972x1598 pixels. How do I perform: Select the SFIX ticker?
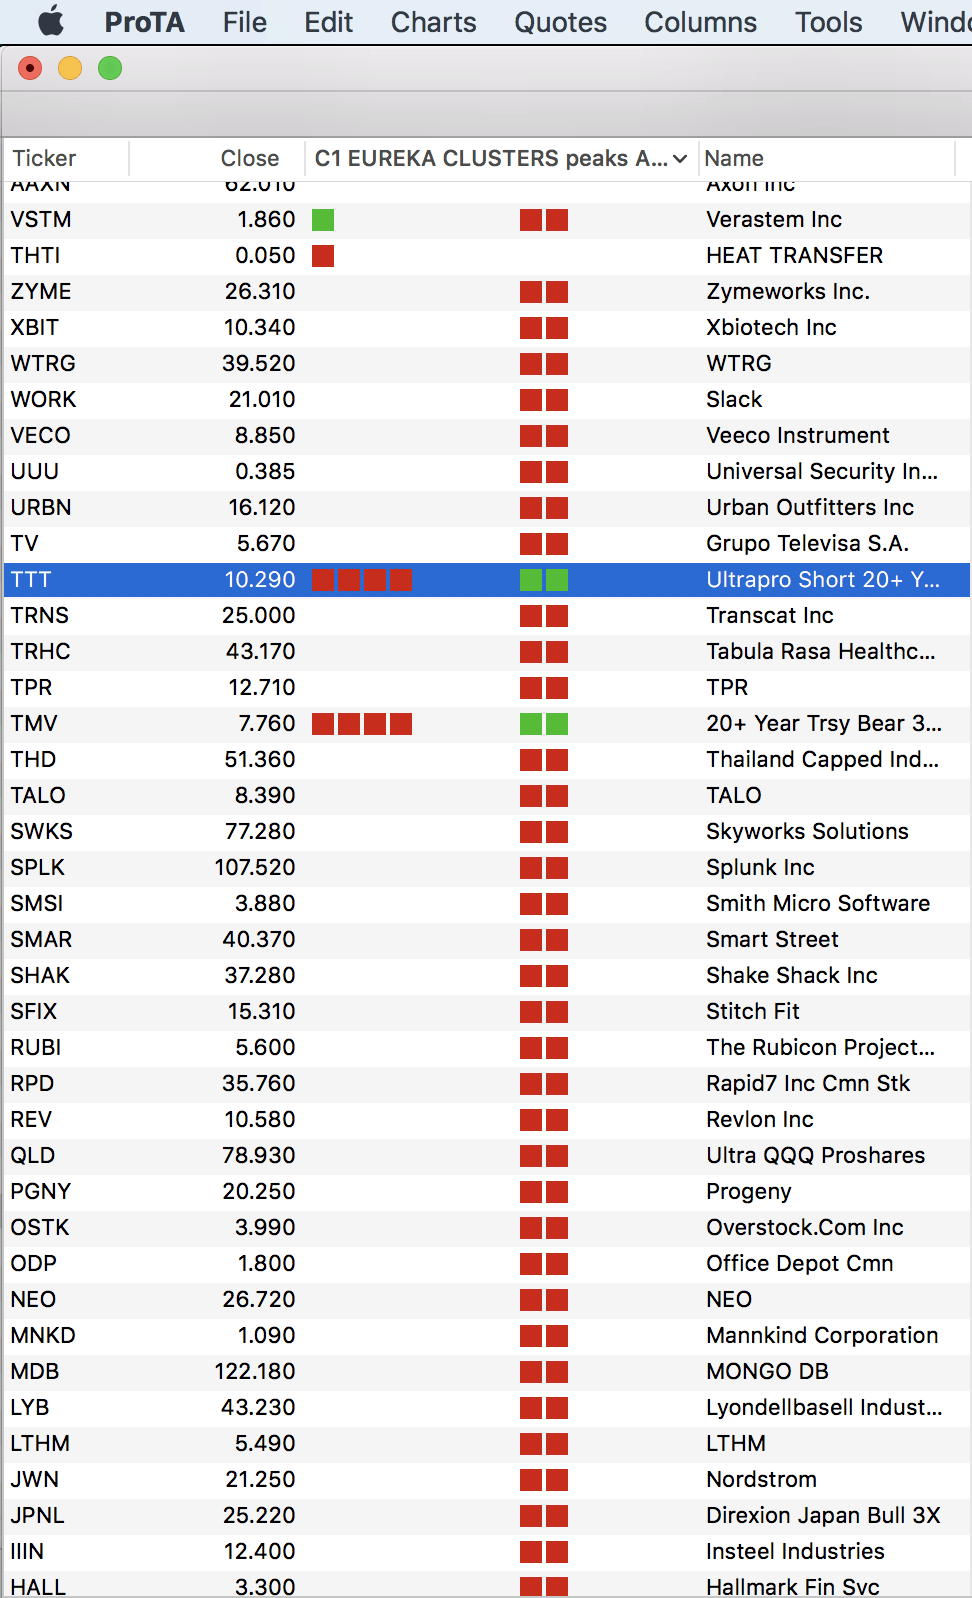tap(34, 1012)
